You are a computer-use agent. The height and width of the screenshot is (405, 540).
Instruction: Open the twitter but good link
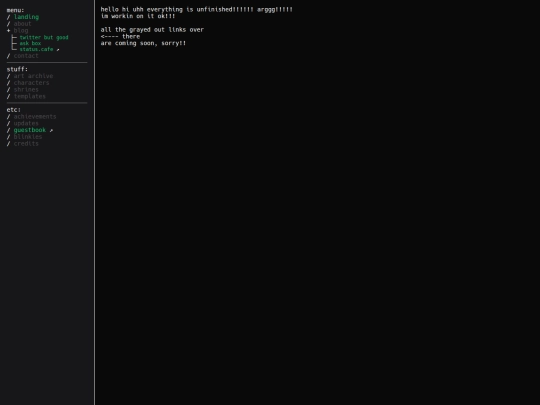pos(44,37)
